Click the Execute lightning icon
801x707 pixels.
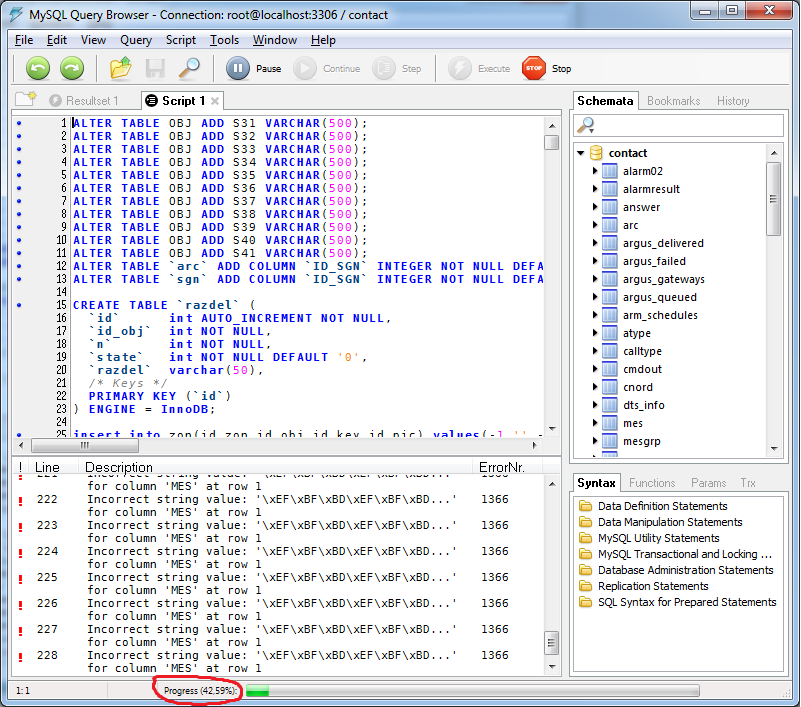pyautogui.click(x=460, y=68)
